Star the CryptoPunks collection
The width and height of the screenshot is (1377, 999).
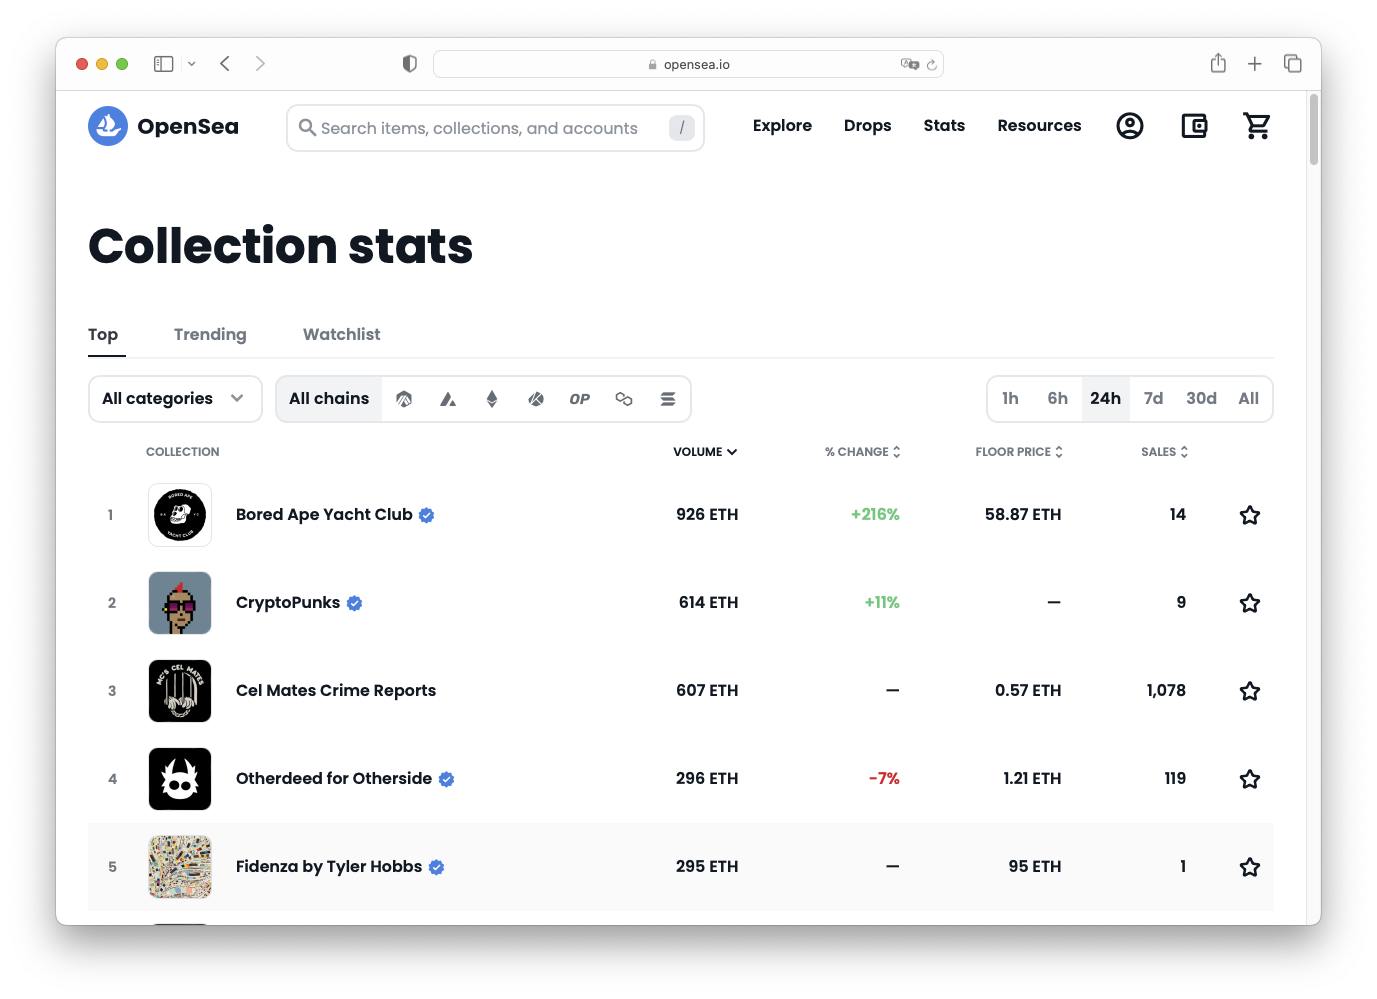tap(1249, 603)
